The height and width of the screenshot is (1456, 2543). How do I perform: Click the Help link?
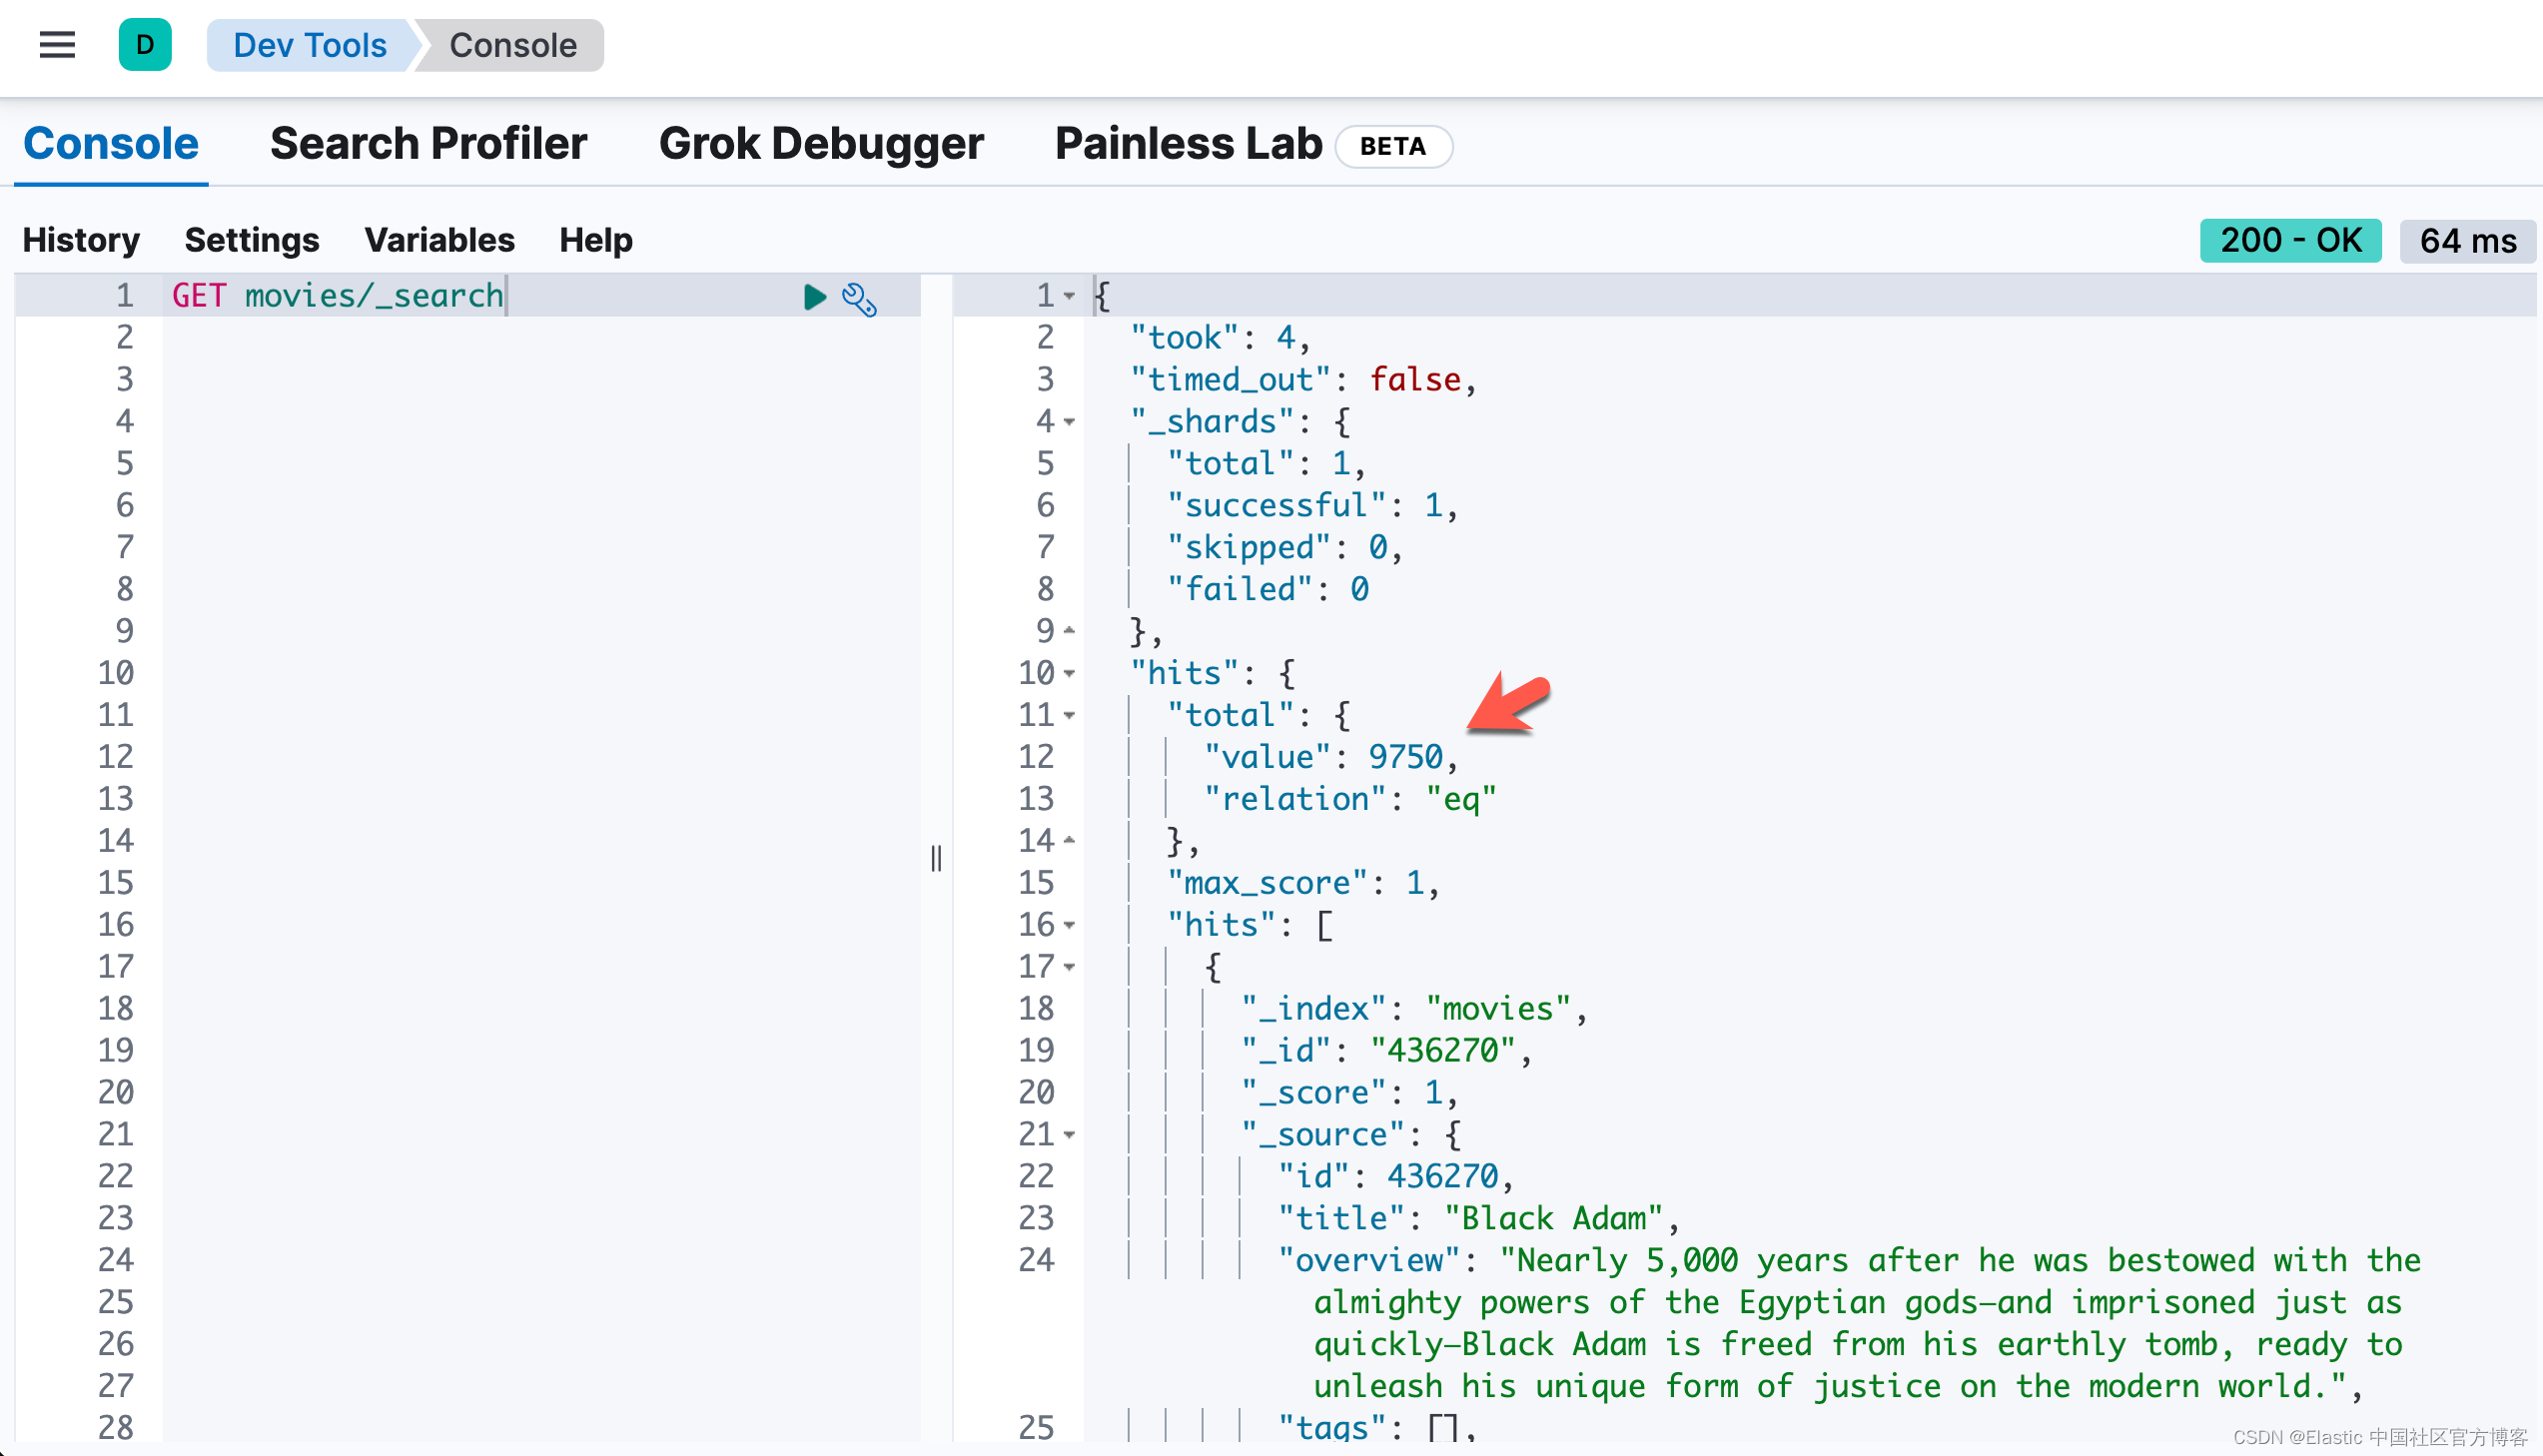(x=595, y=240)
